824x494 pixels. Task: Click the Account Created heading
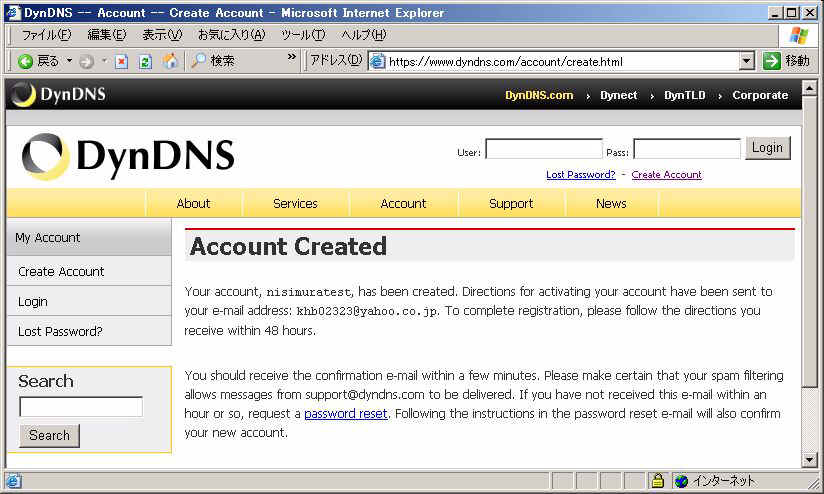point(289,246)
